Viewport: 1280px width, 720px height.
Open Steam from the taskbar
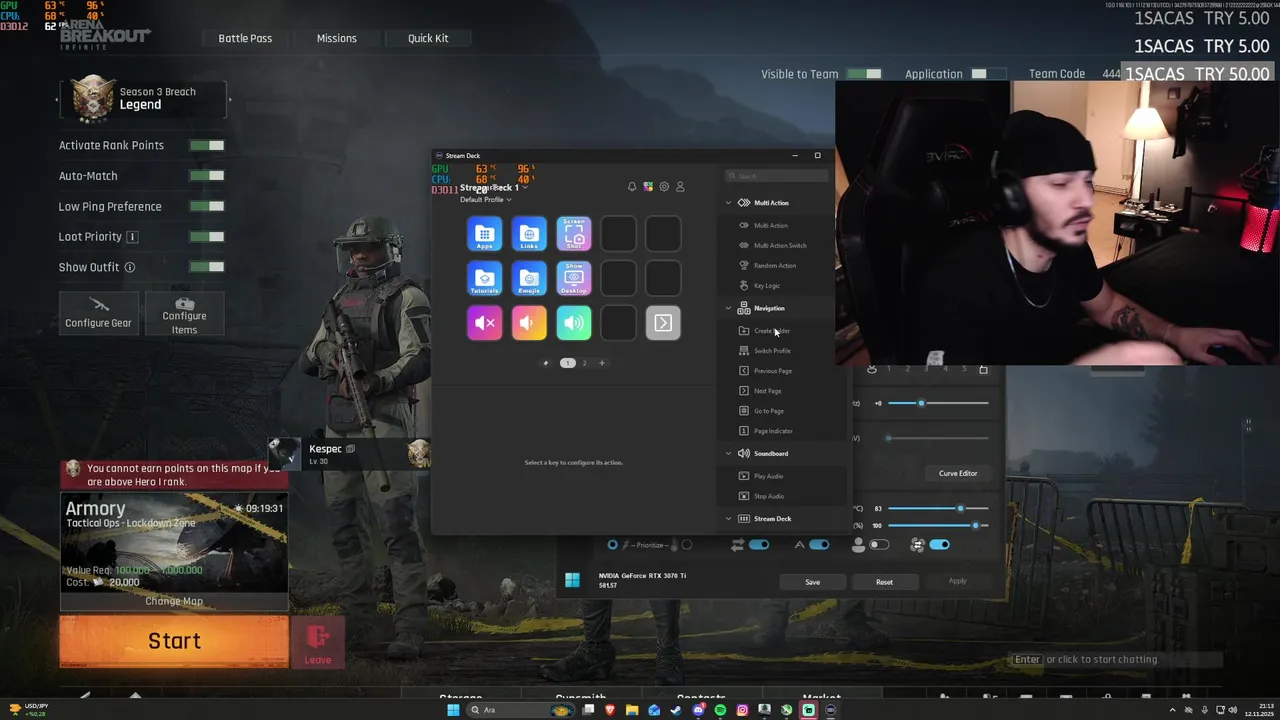coord(676,710)
